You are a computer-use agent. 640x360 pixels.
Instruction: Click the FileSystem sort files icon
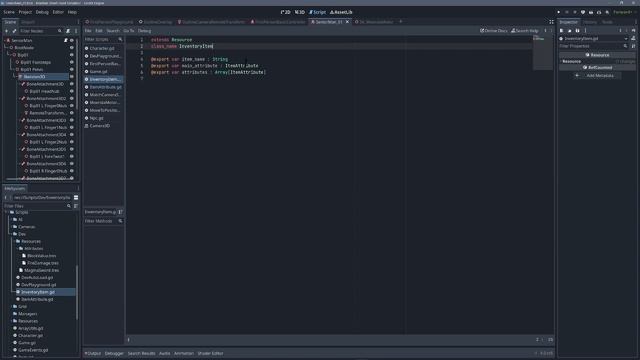tap(76, 206)
